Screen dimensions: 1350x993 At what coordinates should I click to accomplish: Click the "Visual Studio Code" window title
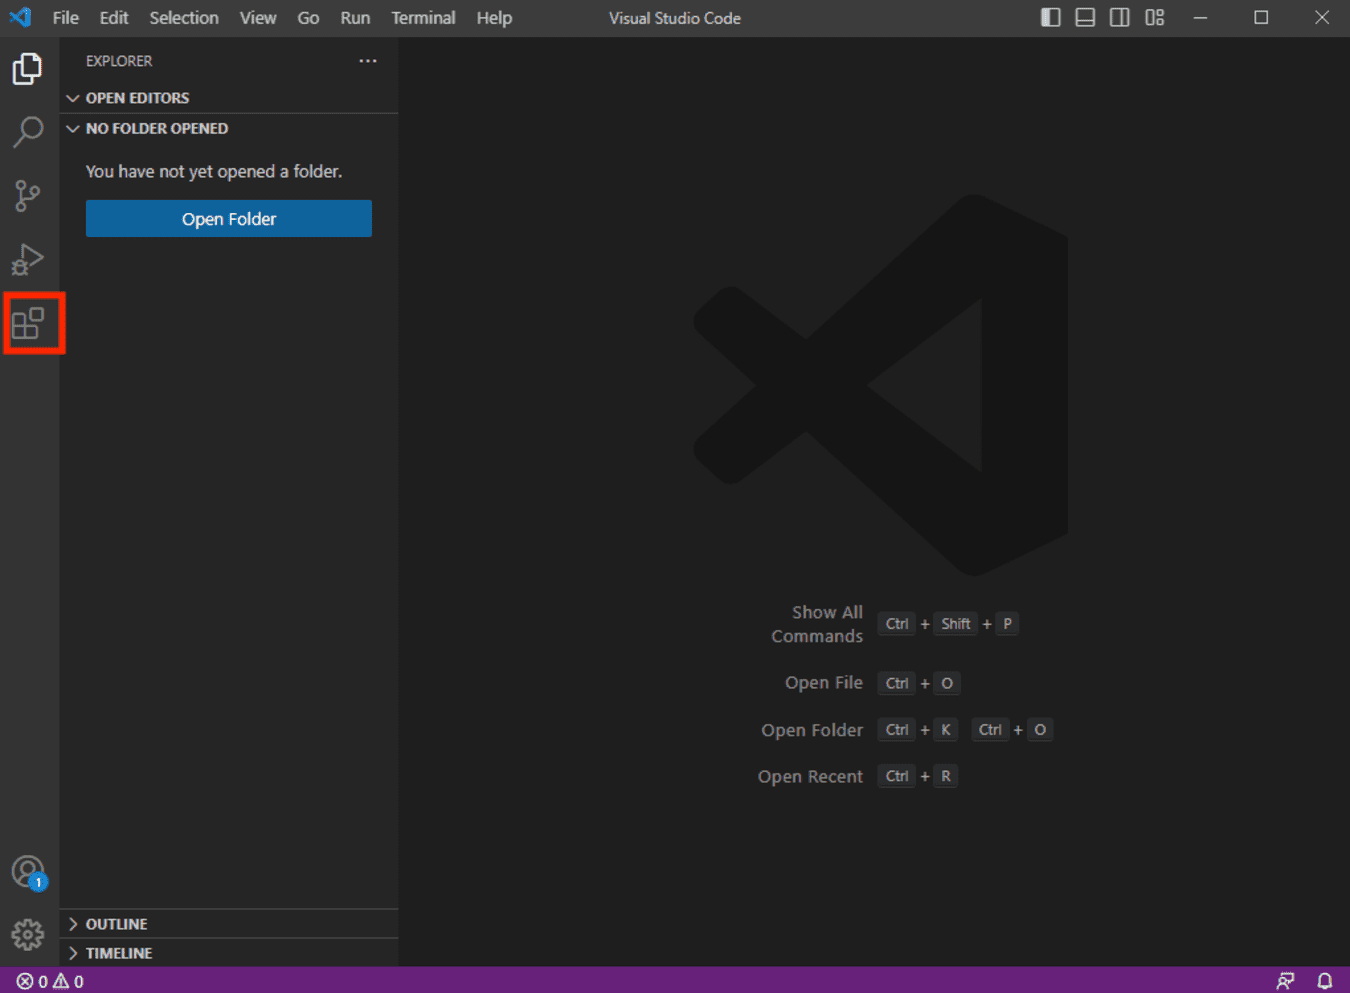pos(675,18)
